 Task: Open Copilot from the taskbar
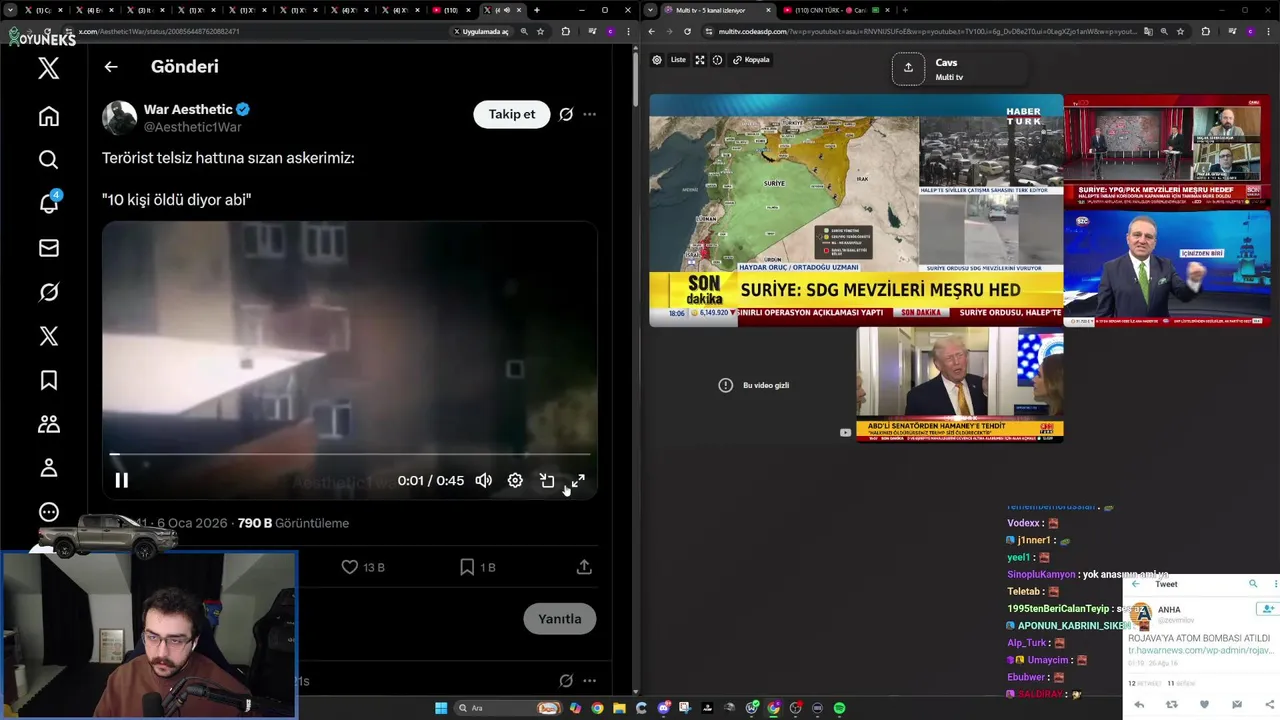(x=575, y=708)
